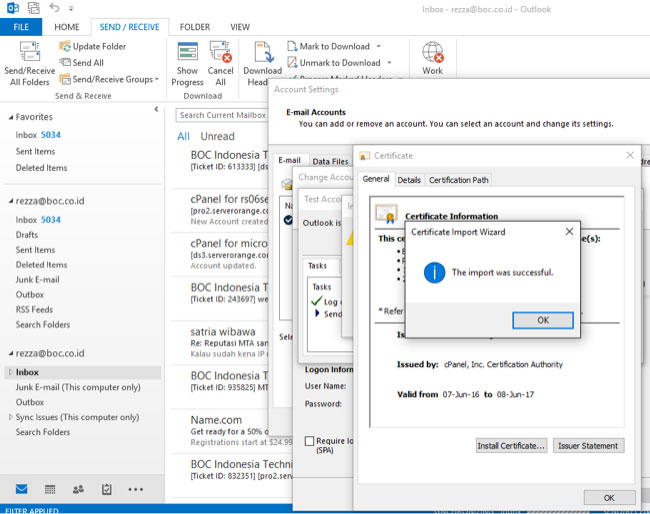650x514 pixels.
Task: Close the Certificate dialog window
Action: pos(630,155)
